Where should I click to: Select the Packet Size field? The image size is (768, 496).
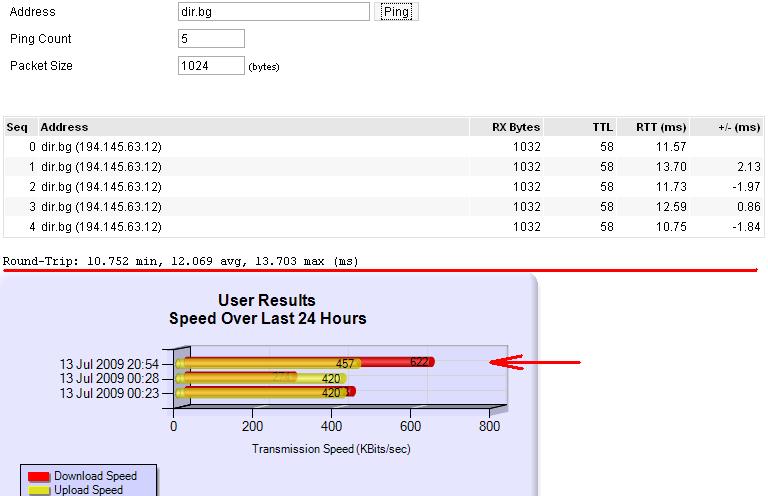pyautogui.click(x=211, y=66)
